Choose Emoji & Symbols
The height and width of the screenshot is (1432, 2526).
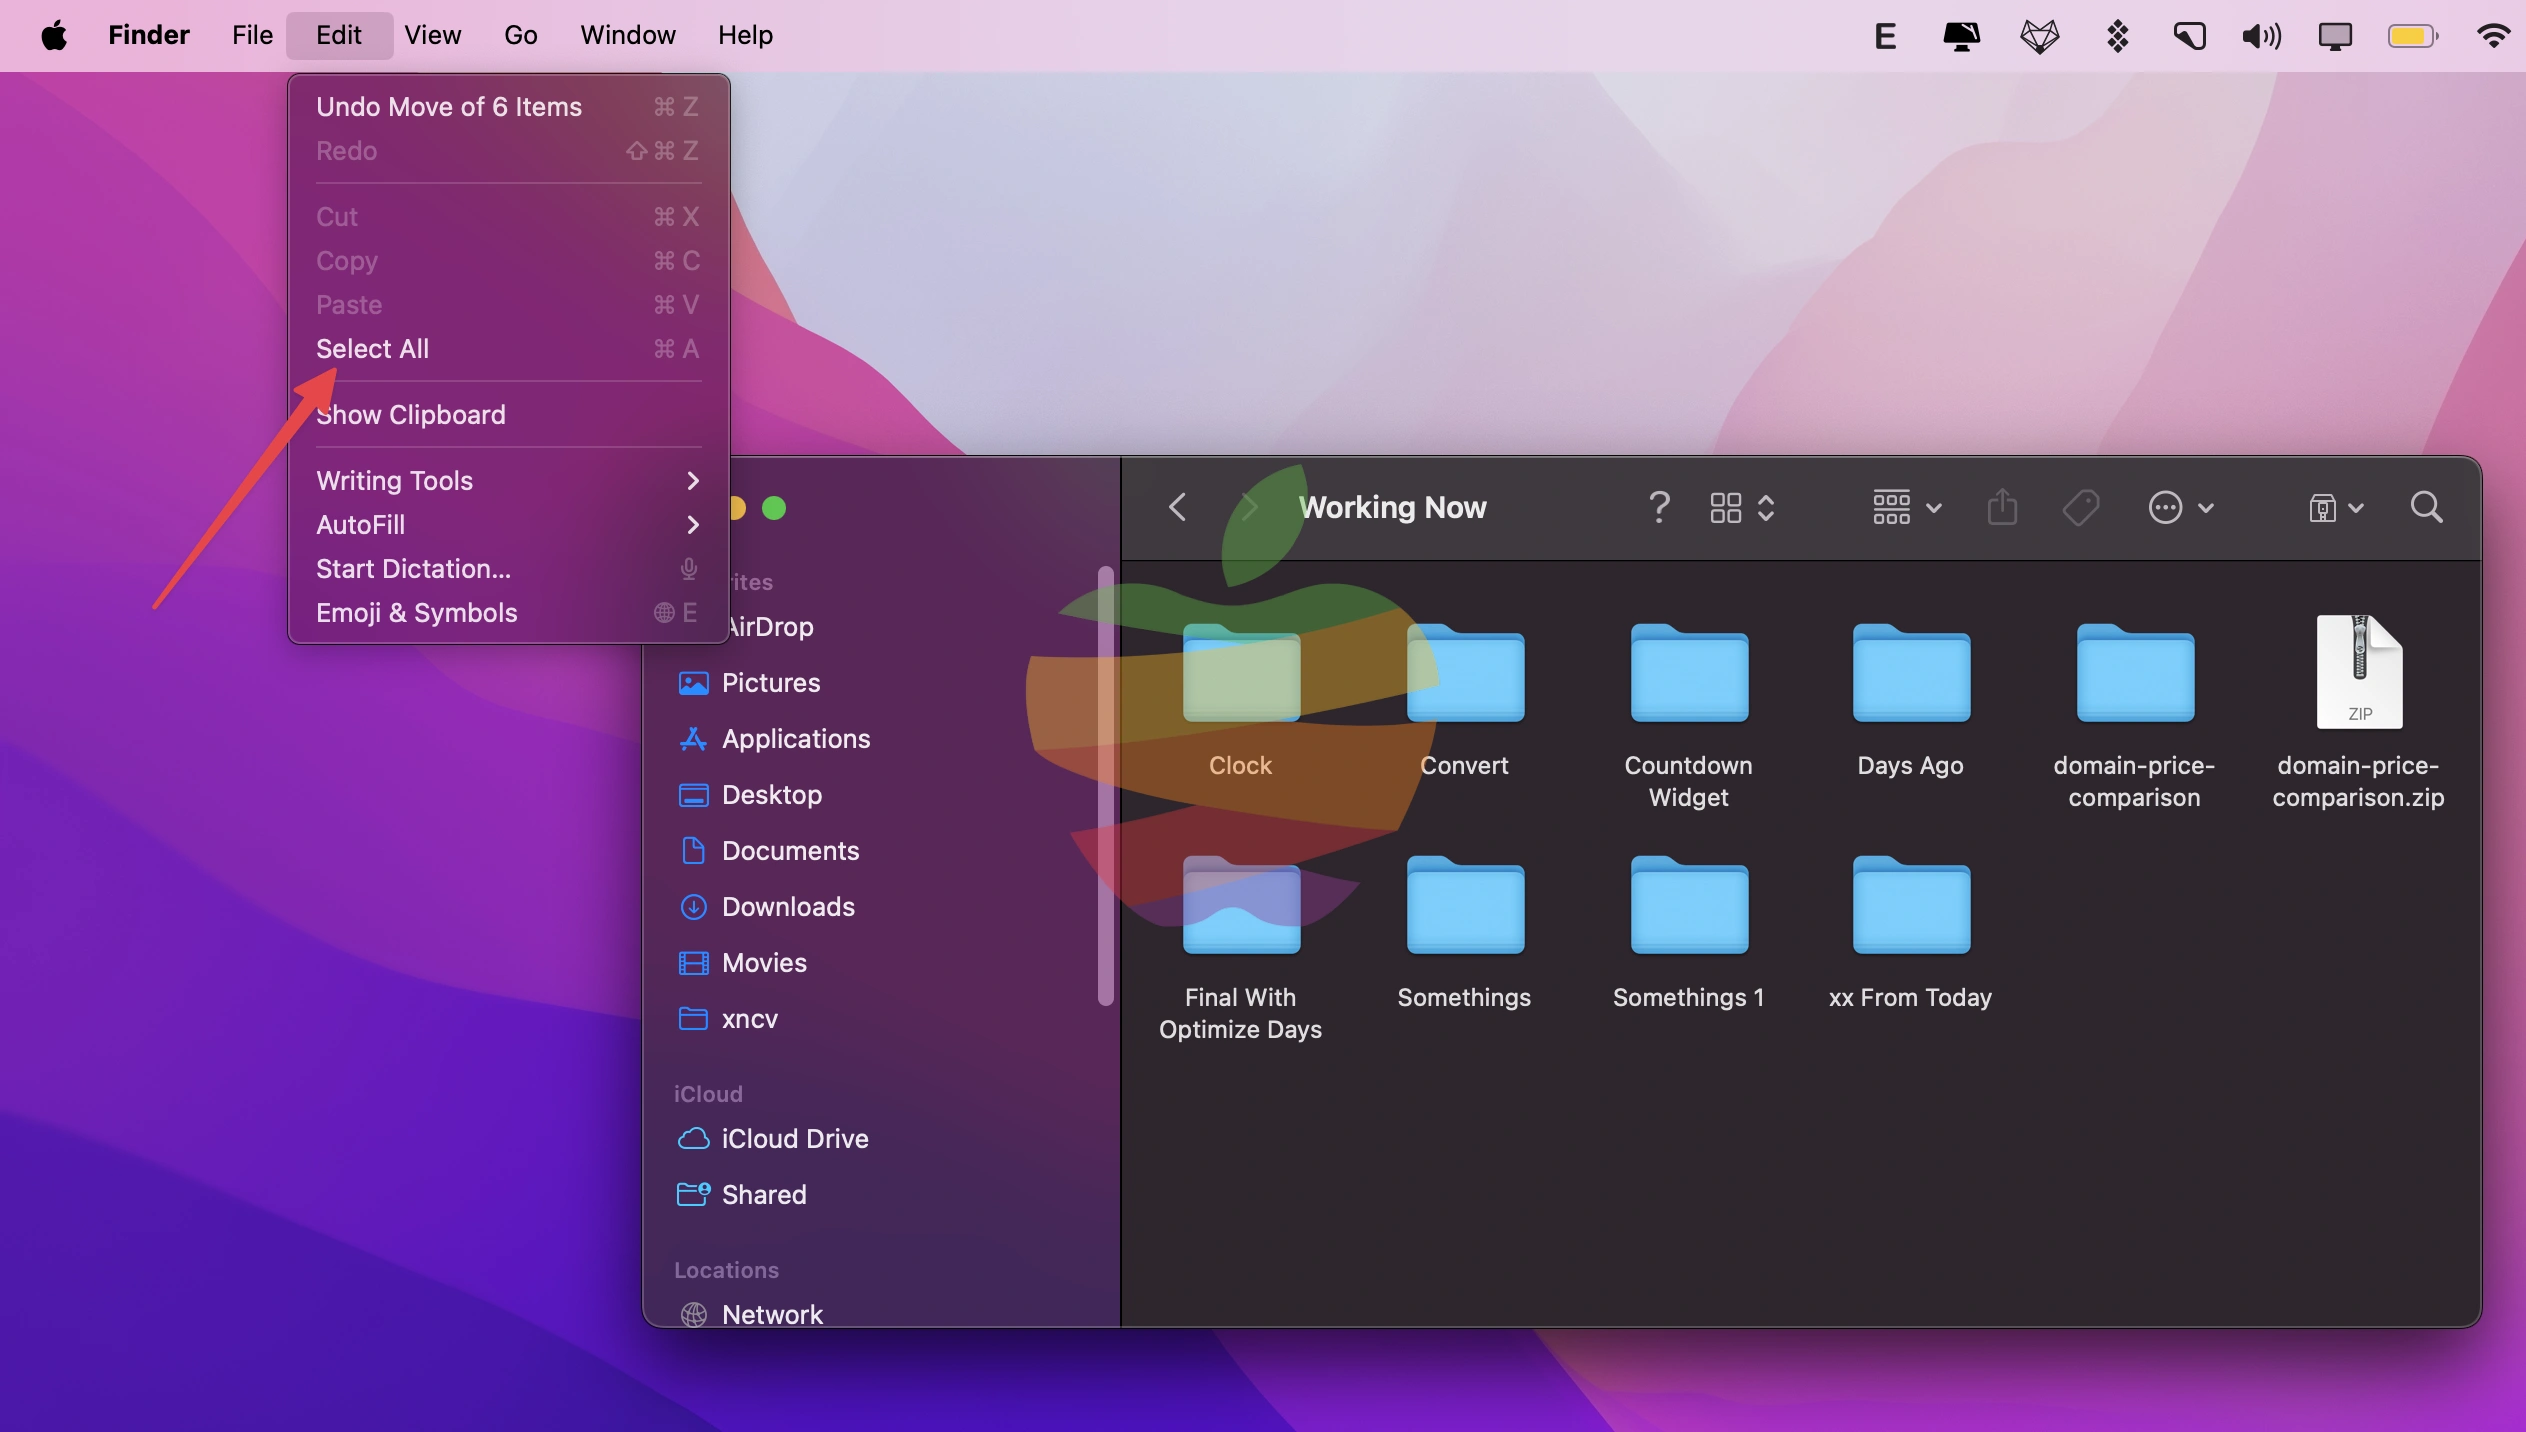(508, 613)
